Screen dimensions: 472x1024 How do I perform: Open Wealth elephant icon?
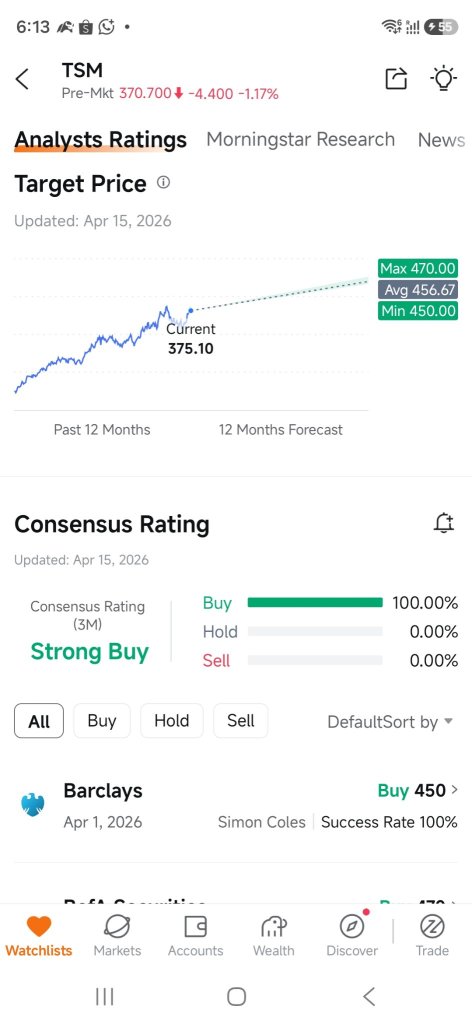(x=274, y=926)
